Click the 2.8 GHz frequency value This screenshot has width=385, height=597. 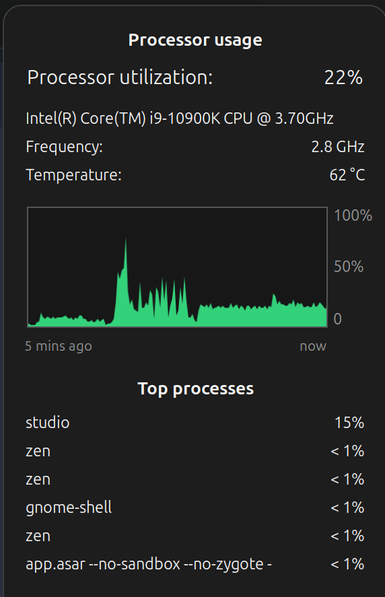pos(338,147)
